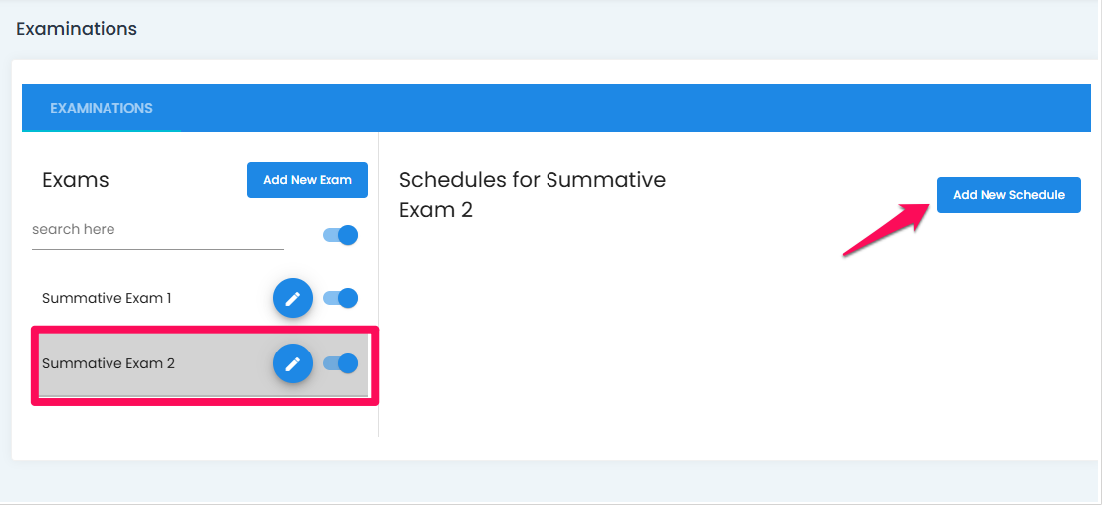Image resolution: width=1102 pixels, height=505 pixels.
Task: Click the teal underline beneath EXAMINATIONS tab
Action: pyautogui.click(x=101, y=131)
